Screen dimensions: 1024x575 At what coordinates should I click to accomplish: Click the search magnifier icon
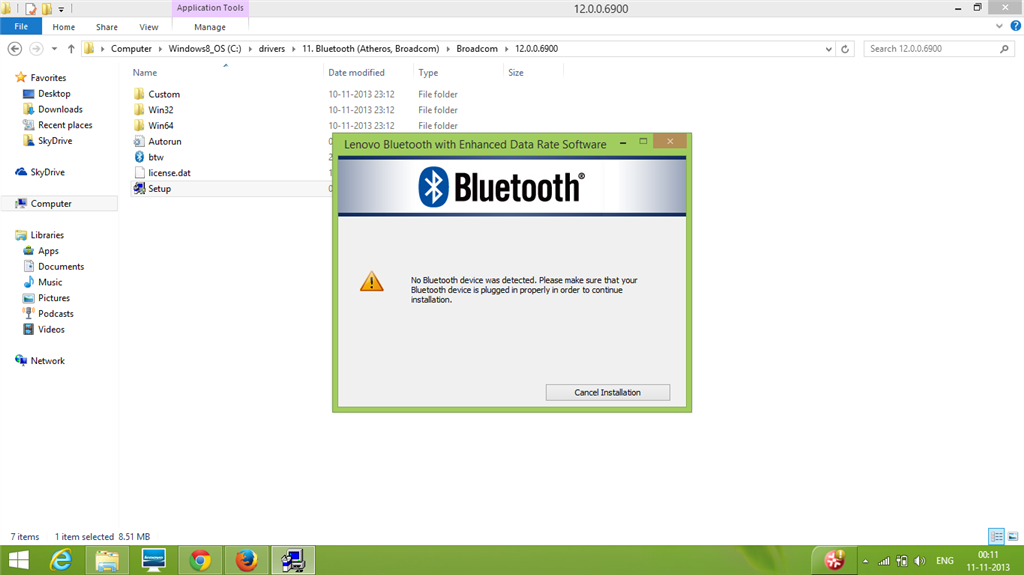click(x=1004, y=49)
